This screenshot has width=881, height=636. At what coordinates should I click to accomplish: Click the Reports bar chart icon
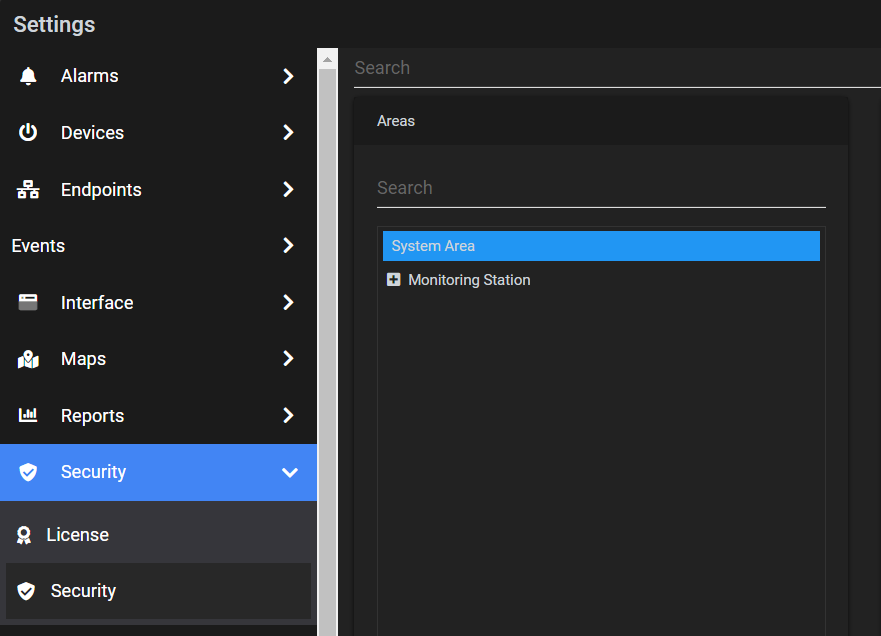pyautogui.click(x=28, y=415)
